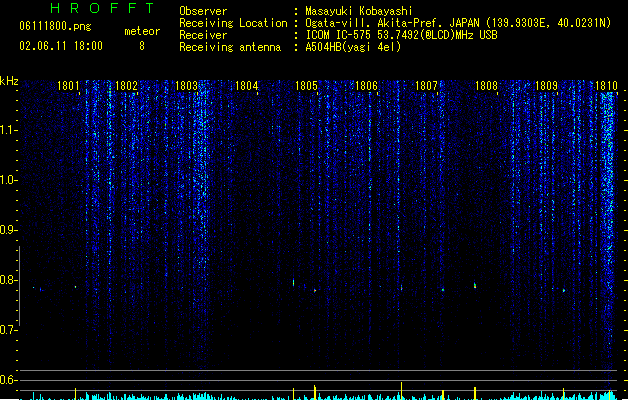Click the 0.7 frequency axis label
This screenshot has width=629, height=400.
click(x=8, y=330)
